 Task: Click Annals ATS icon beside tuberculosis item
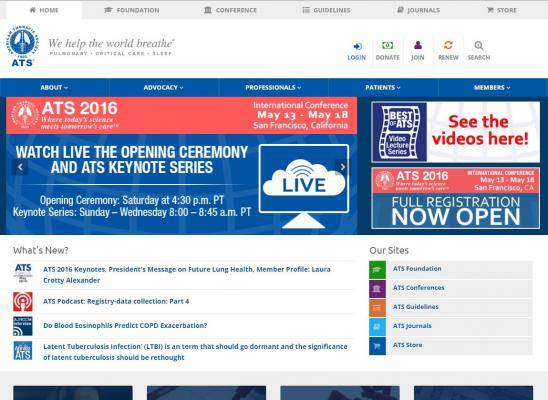(23, 351)
